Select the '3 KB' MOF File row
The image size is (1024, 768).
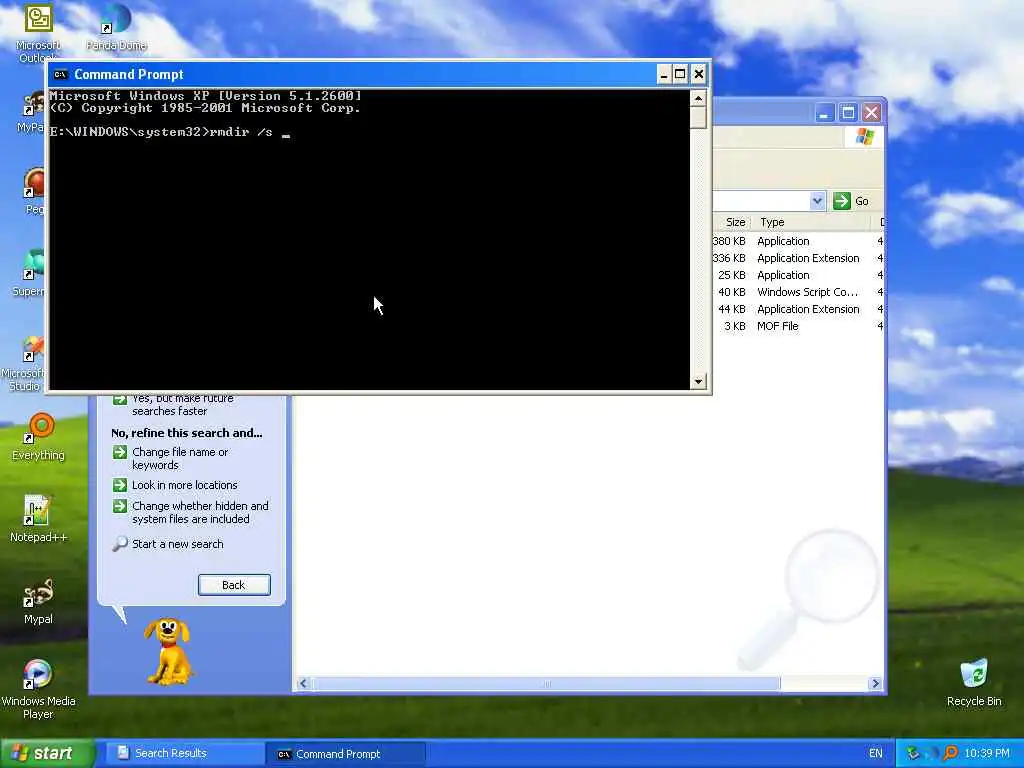[797, 326]
